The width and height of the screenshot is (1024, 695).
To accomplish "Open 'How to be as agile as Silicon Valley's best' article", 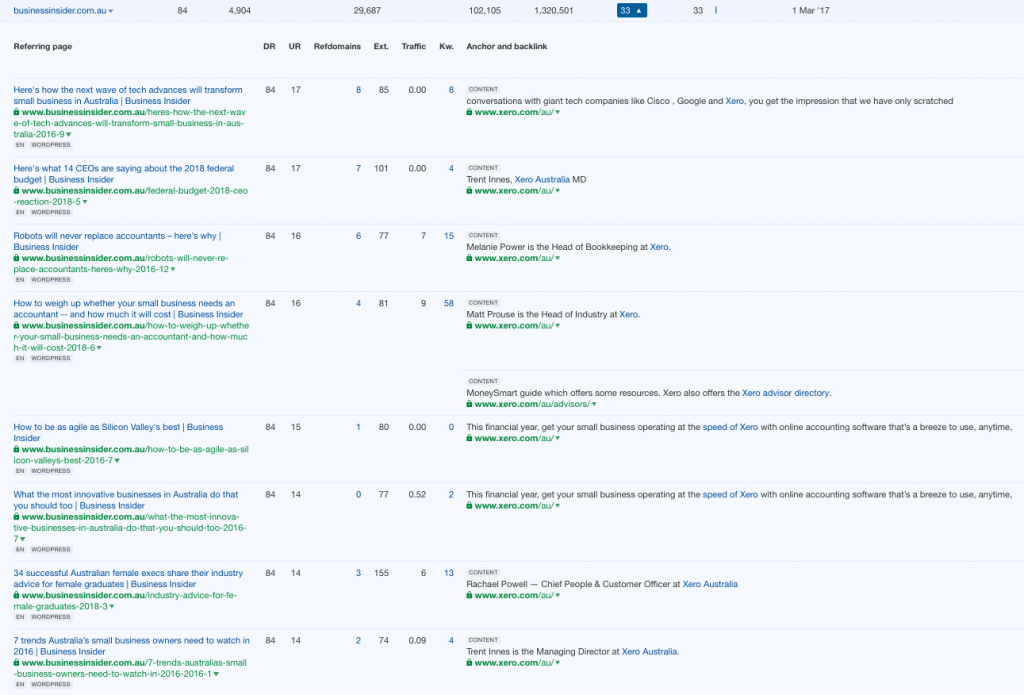I will click(118, 432).
